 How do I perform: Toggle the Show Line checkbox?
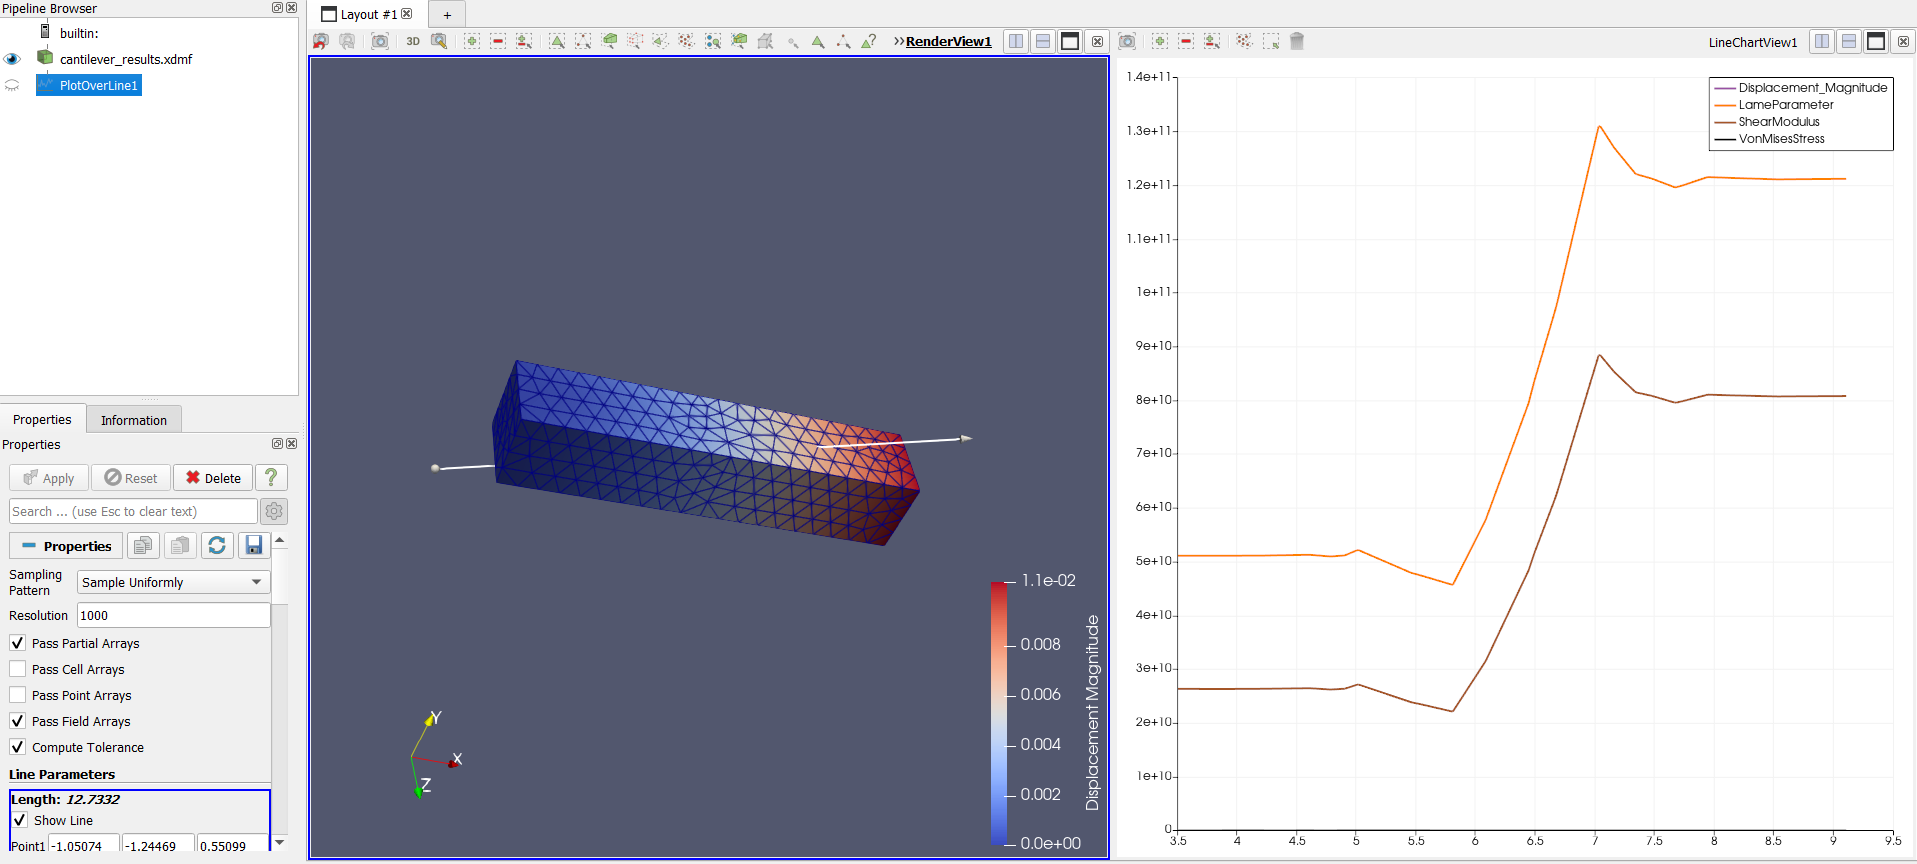[x=20, y=820]
